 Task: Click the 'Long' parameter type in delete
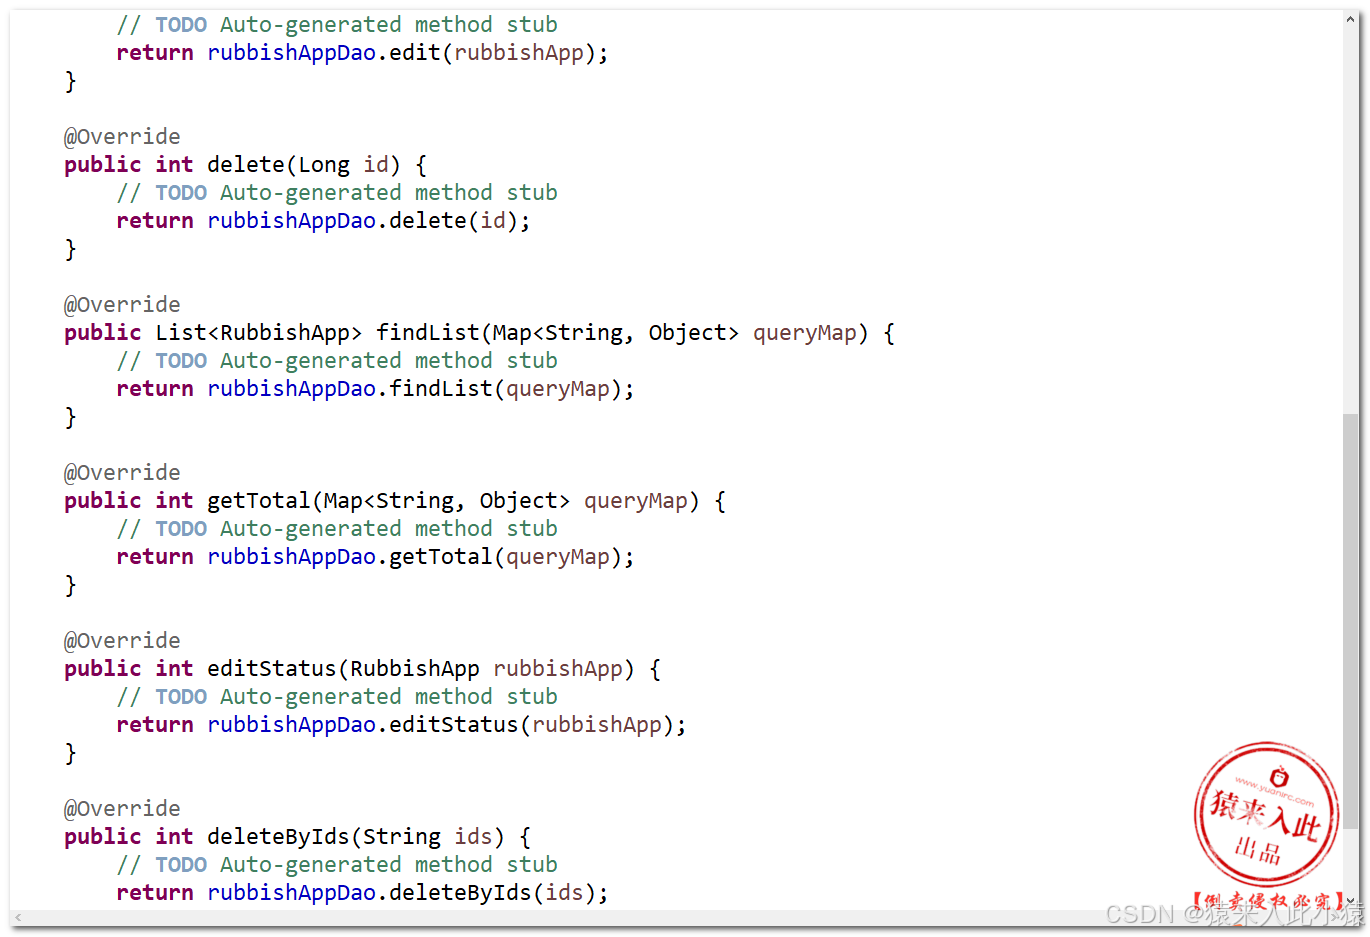coord(324,165)
